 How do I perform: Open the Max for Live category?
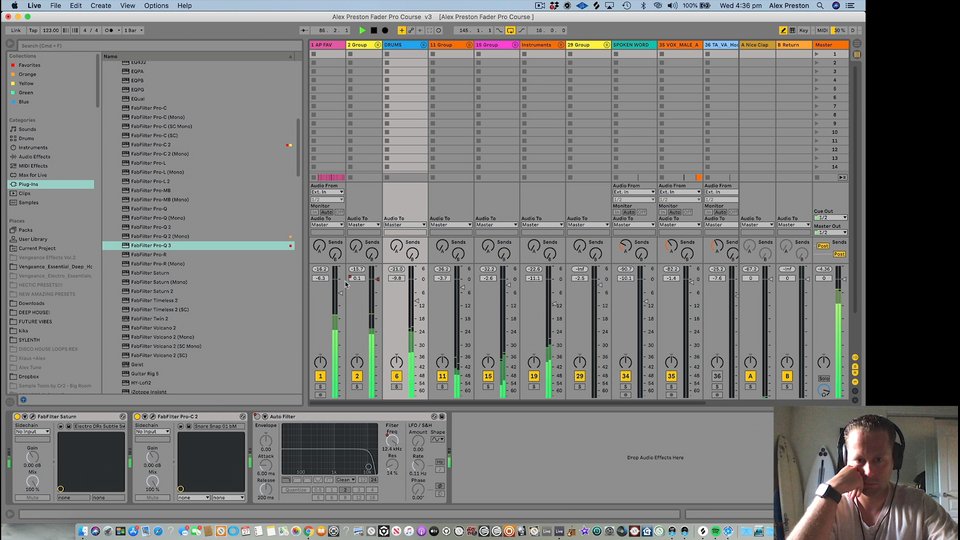(x=32, y=175)
